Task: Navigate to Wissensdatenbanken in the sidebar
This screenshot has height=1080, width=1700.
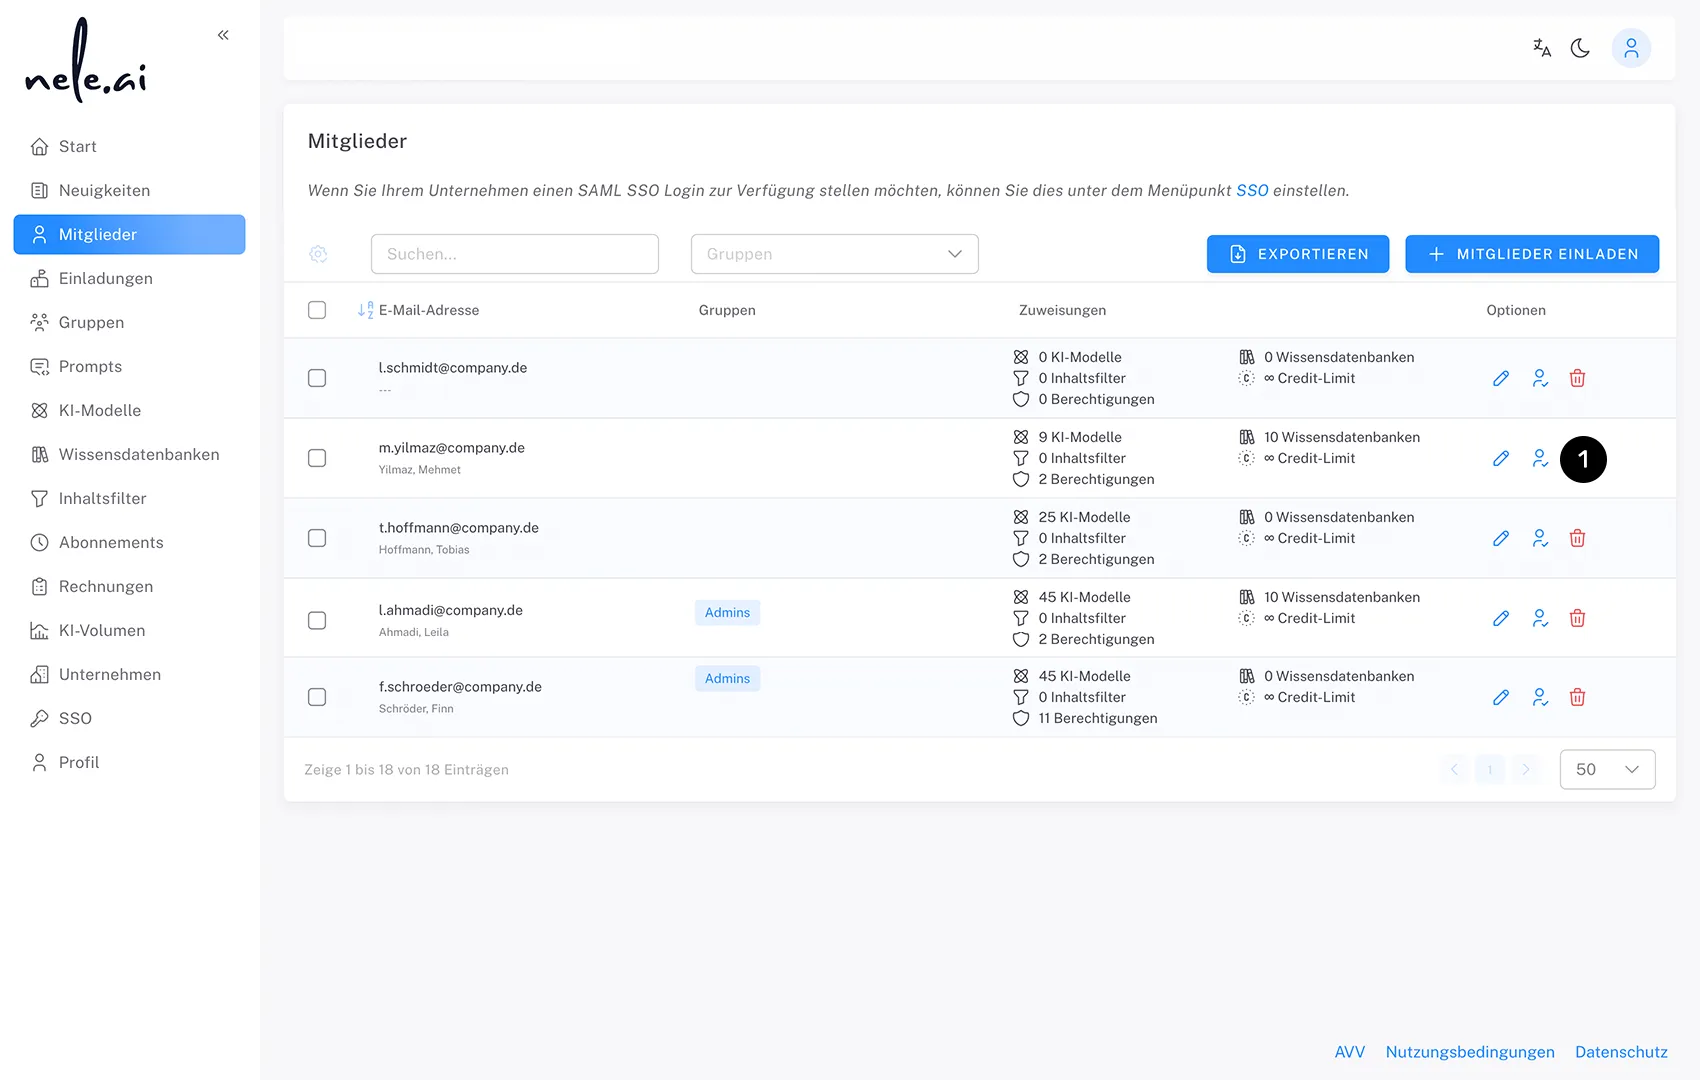Action: tap(138, 454)
